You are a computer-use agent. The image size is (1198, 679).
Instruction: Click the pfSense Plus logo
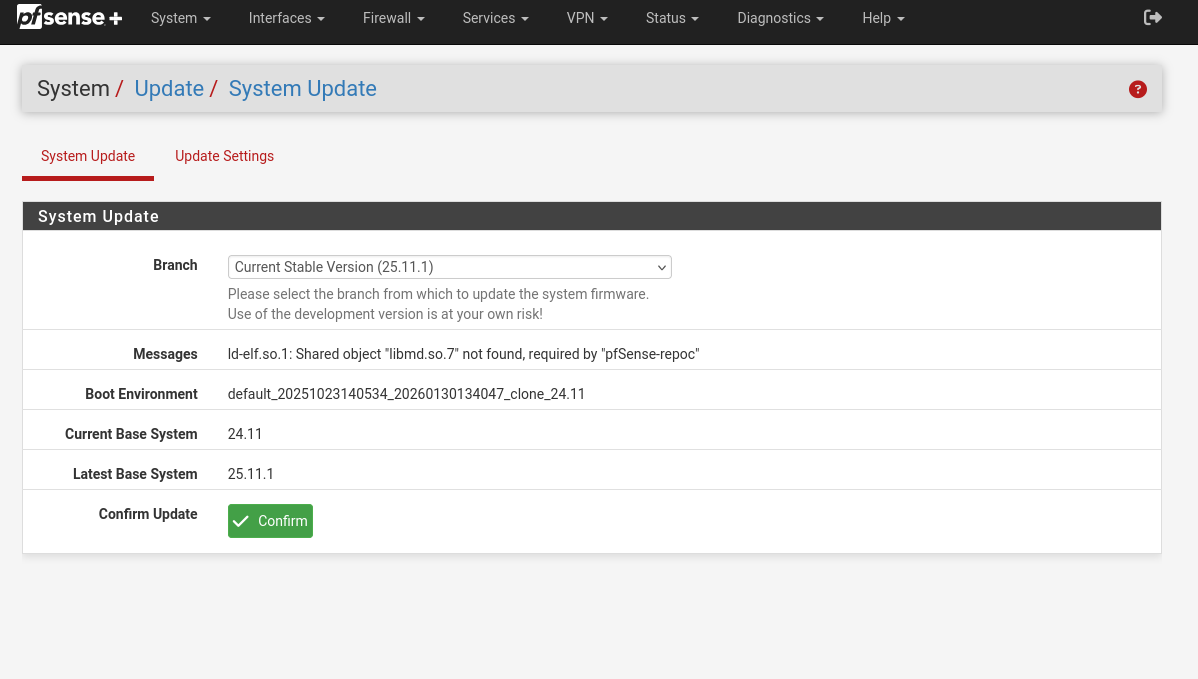click(x=69, y=18)
